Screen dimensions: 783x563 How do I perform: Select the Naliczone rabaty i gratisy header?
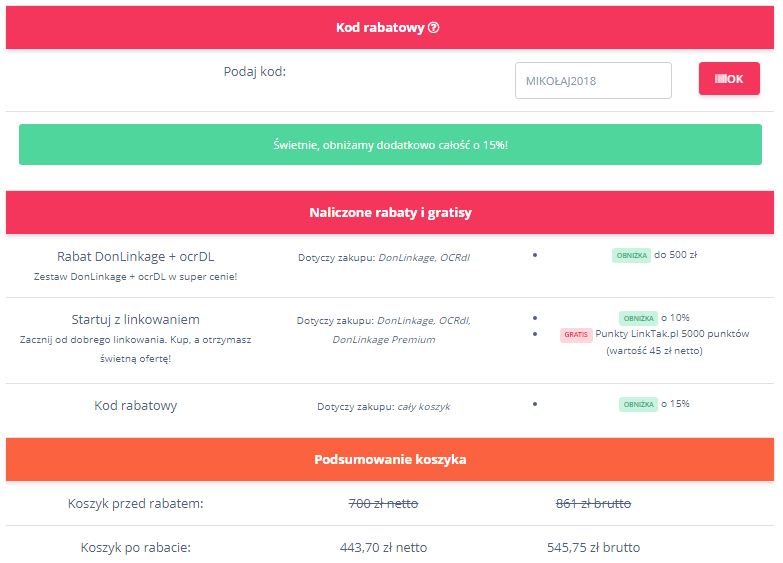coord(390,212)
